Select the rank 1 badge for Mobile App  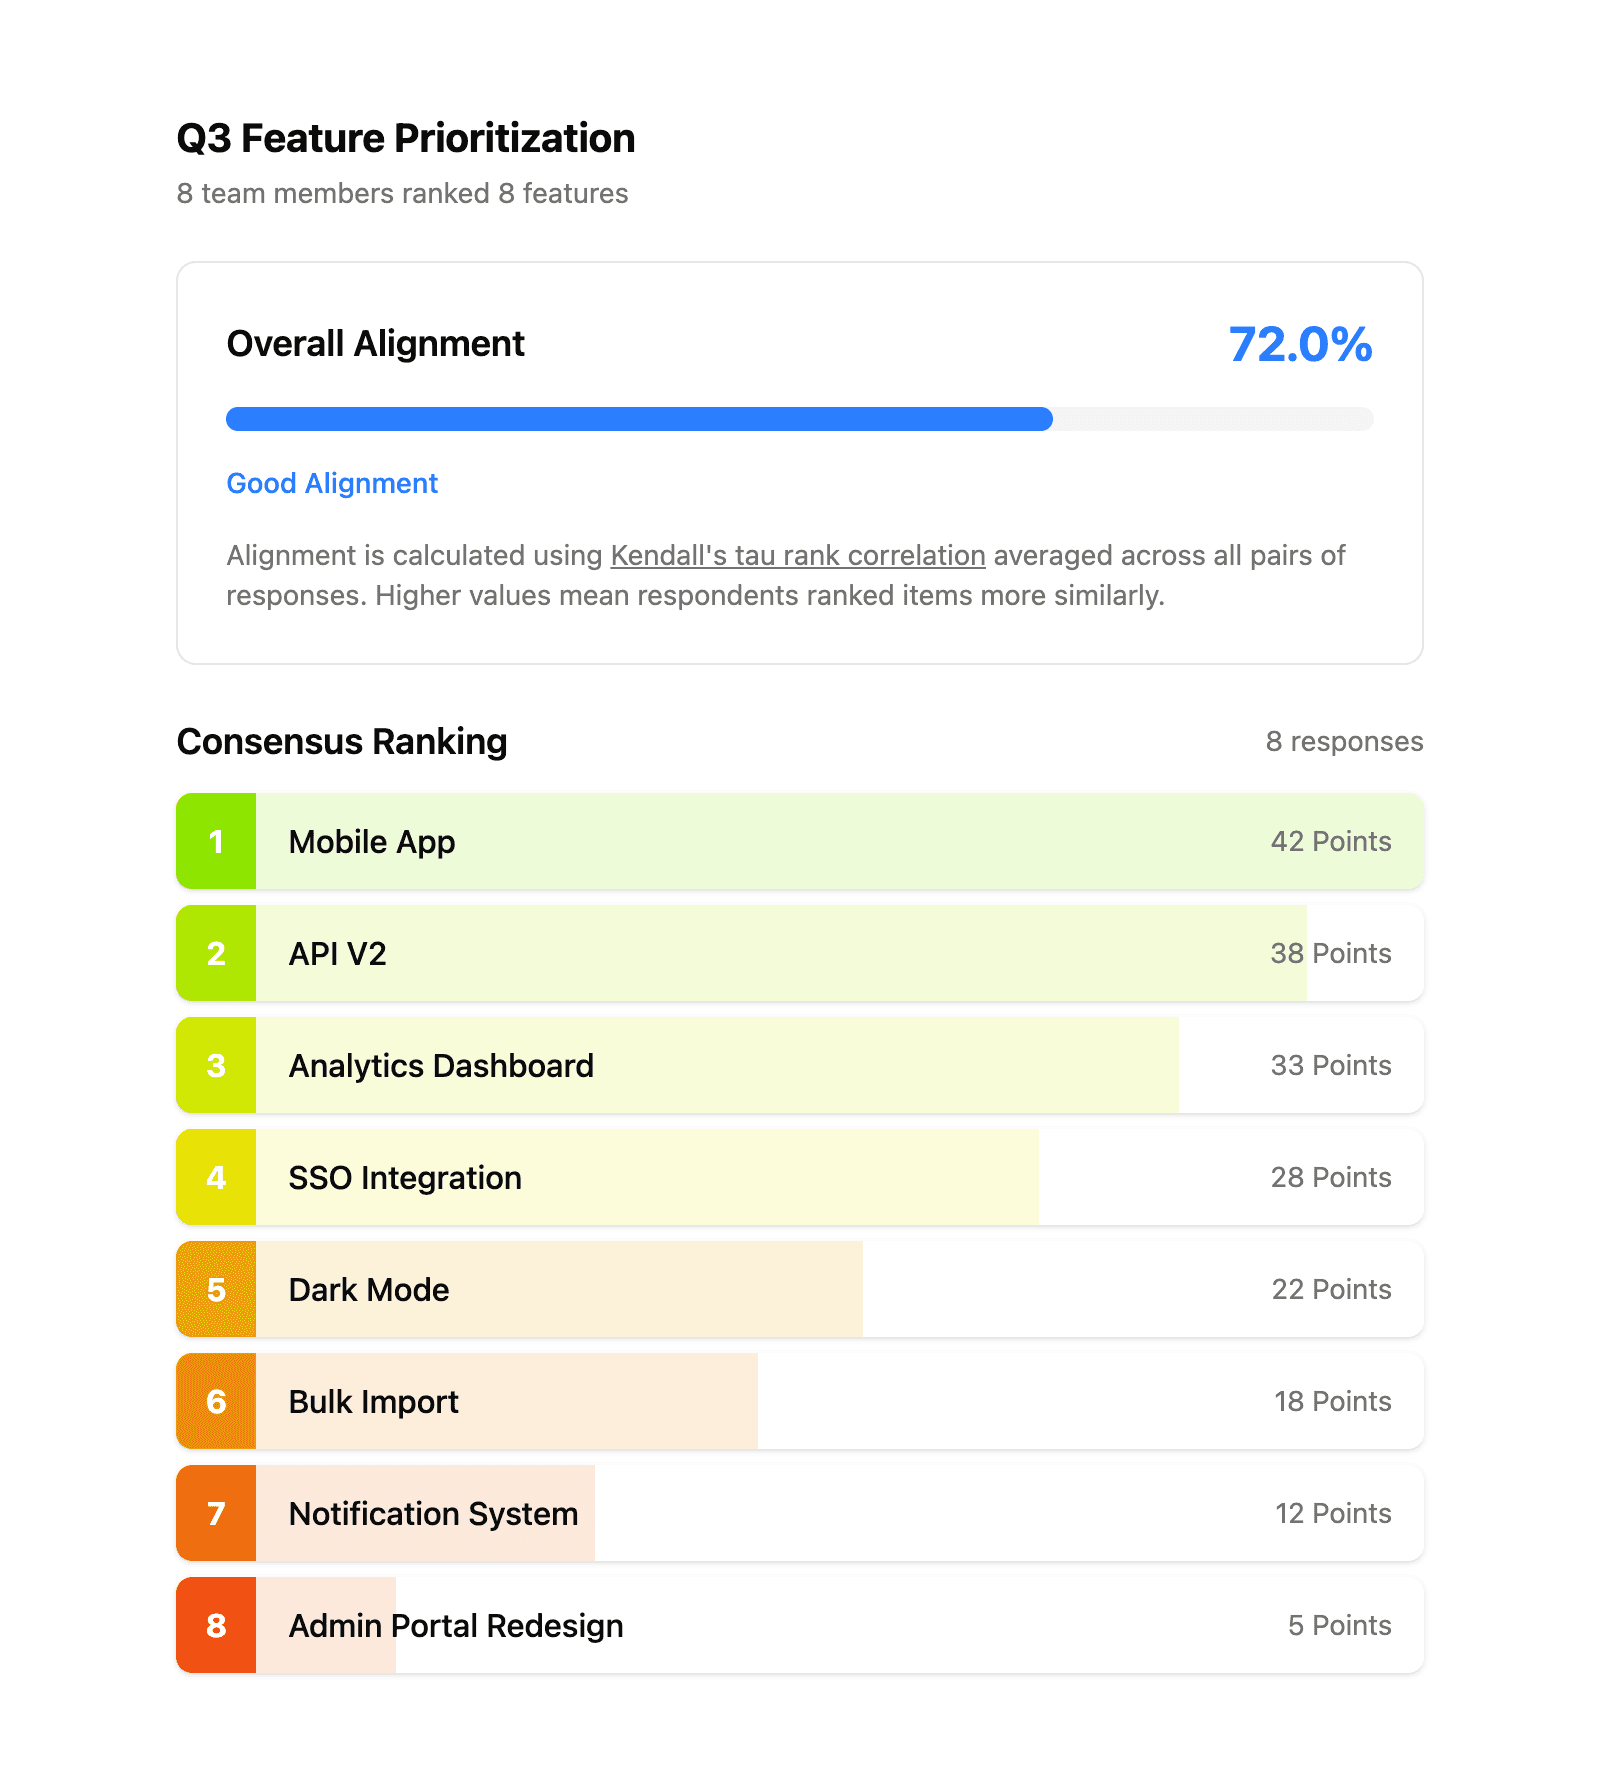pyautogui.click(x=216, y=841)
